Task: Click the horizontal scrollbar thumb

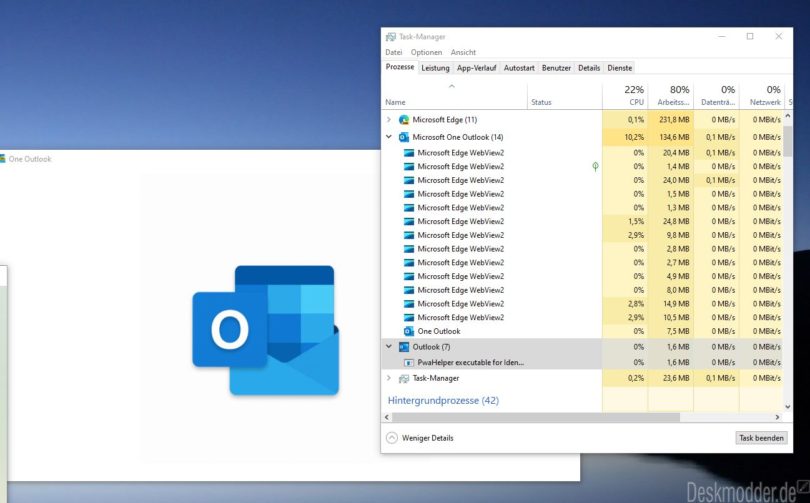Action: coord(536,417)
